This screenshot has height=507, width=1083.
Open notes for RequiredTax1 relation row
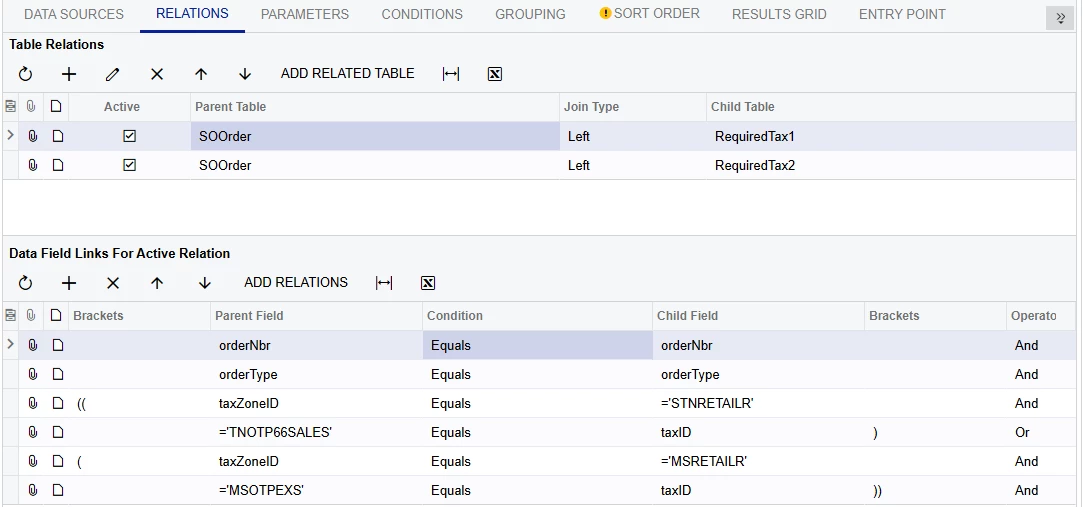(x=57, y=136)
